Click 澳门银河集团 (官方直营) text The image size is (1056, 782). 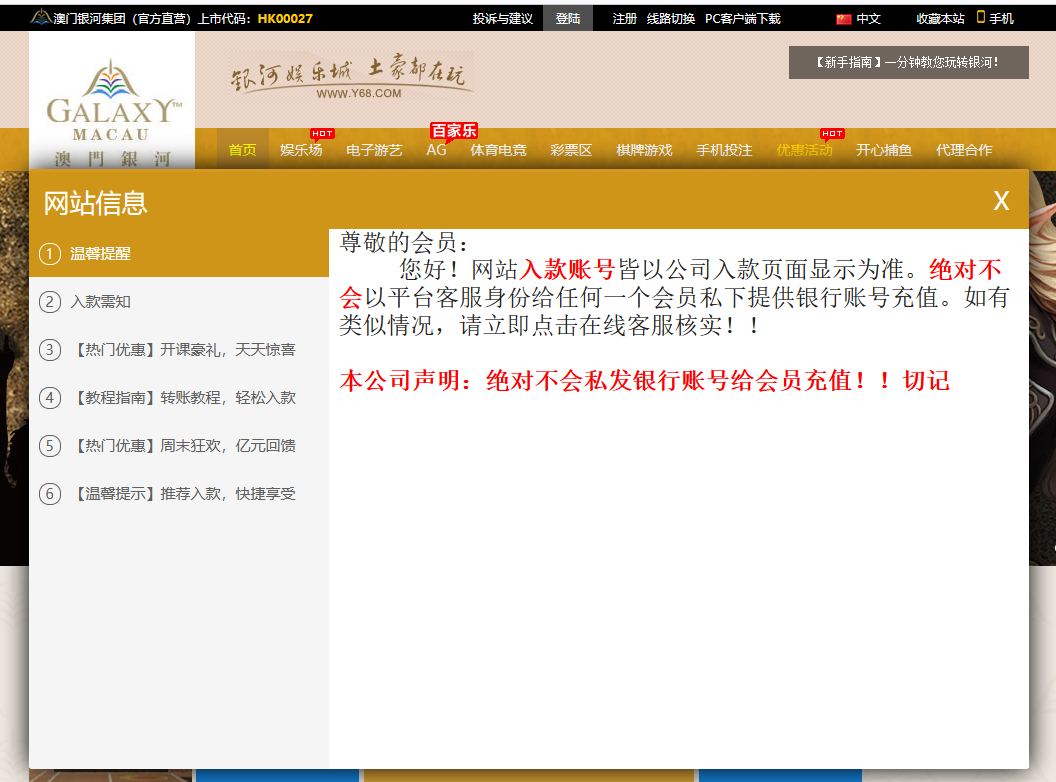pyautogui.click(x=123, y=19)
